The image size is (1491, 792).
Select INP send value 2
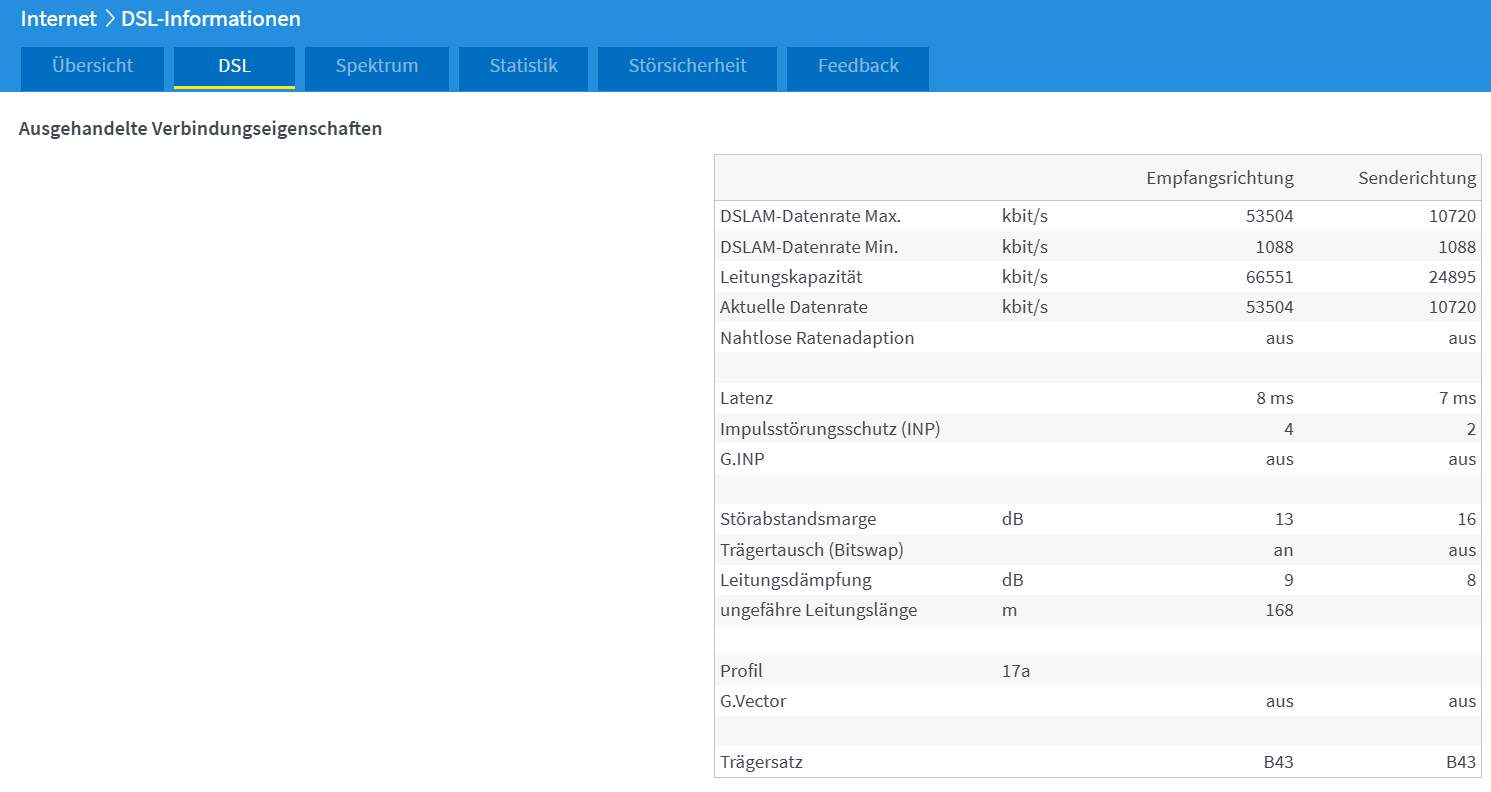[x=1471, y=429]
